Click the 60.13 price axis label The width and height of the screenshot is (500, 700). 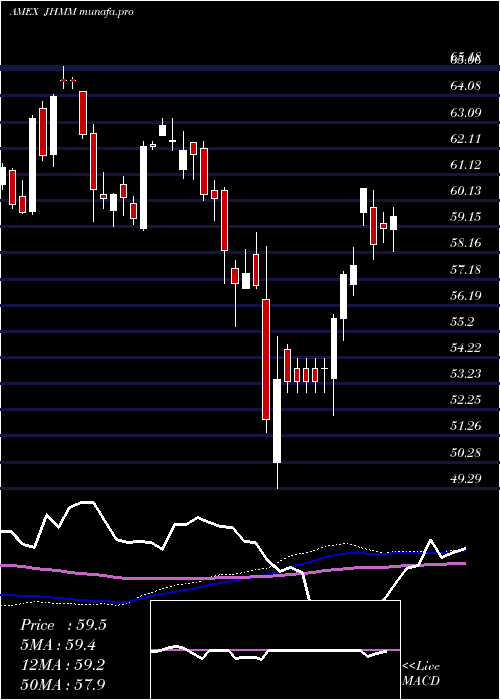pos(466,191)
